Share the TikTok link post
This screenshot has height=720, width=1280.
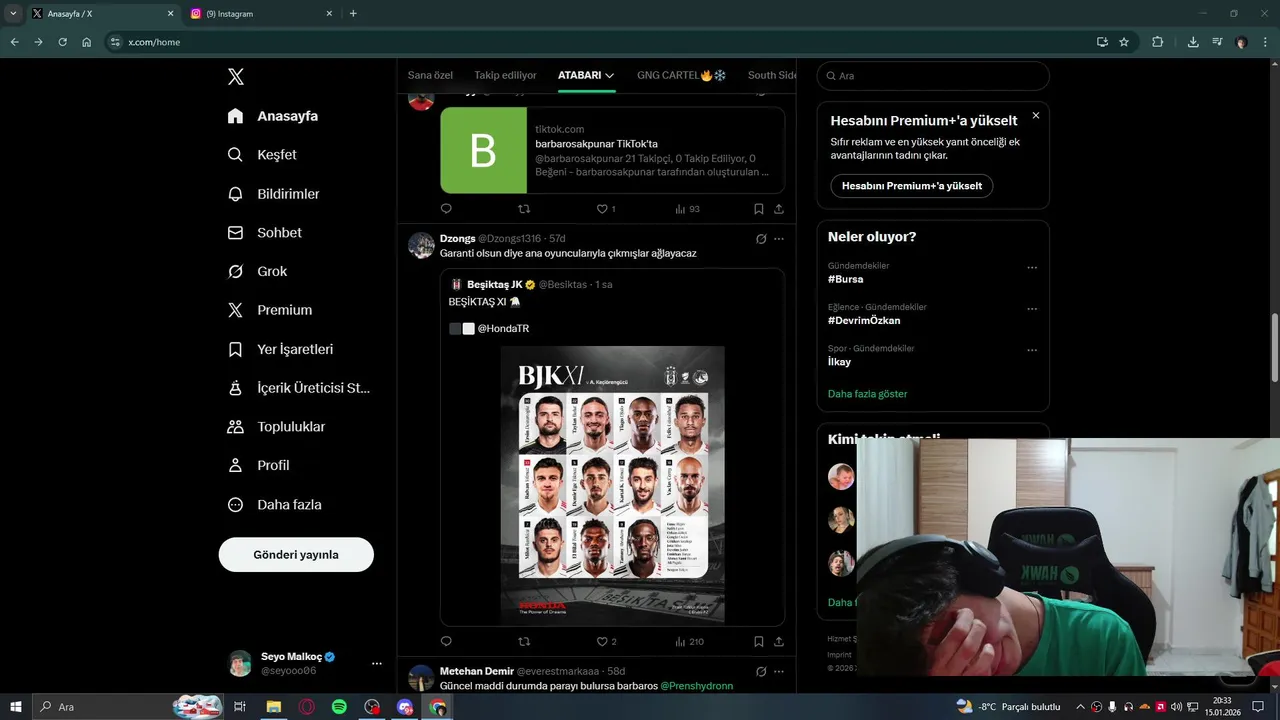(x=779, y=209)
